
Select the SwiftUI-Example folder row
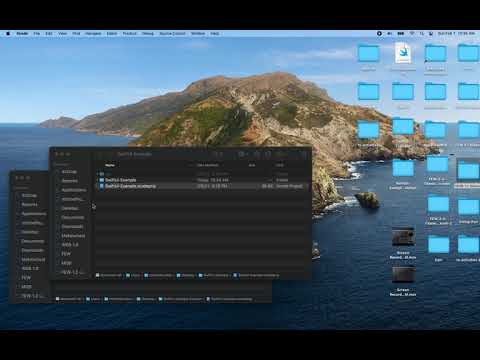tap(202, 180)
